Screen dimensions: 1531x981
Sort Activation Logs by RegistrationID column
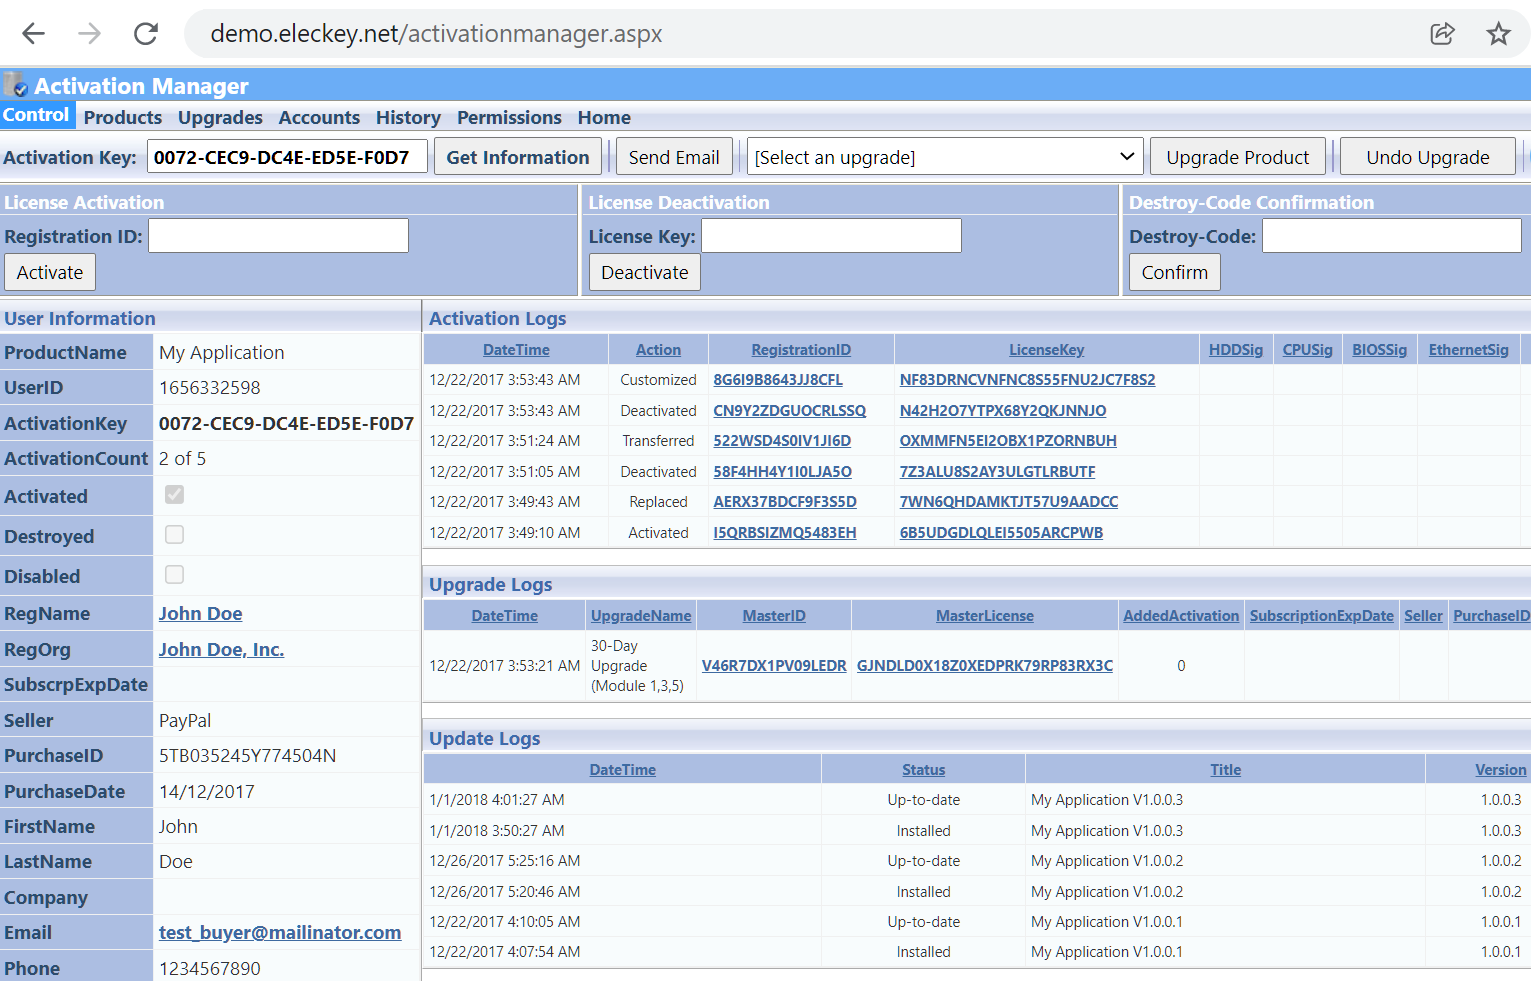click(801, 350)
